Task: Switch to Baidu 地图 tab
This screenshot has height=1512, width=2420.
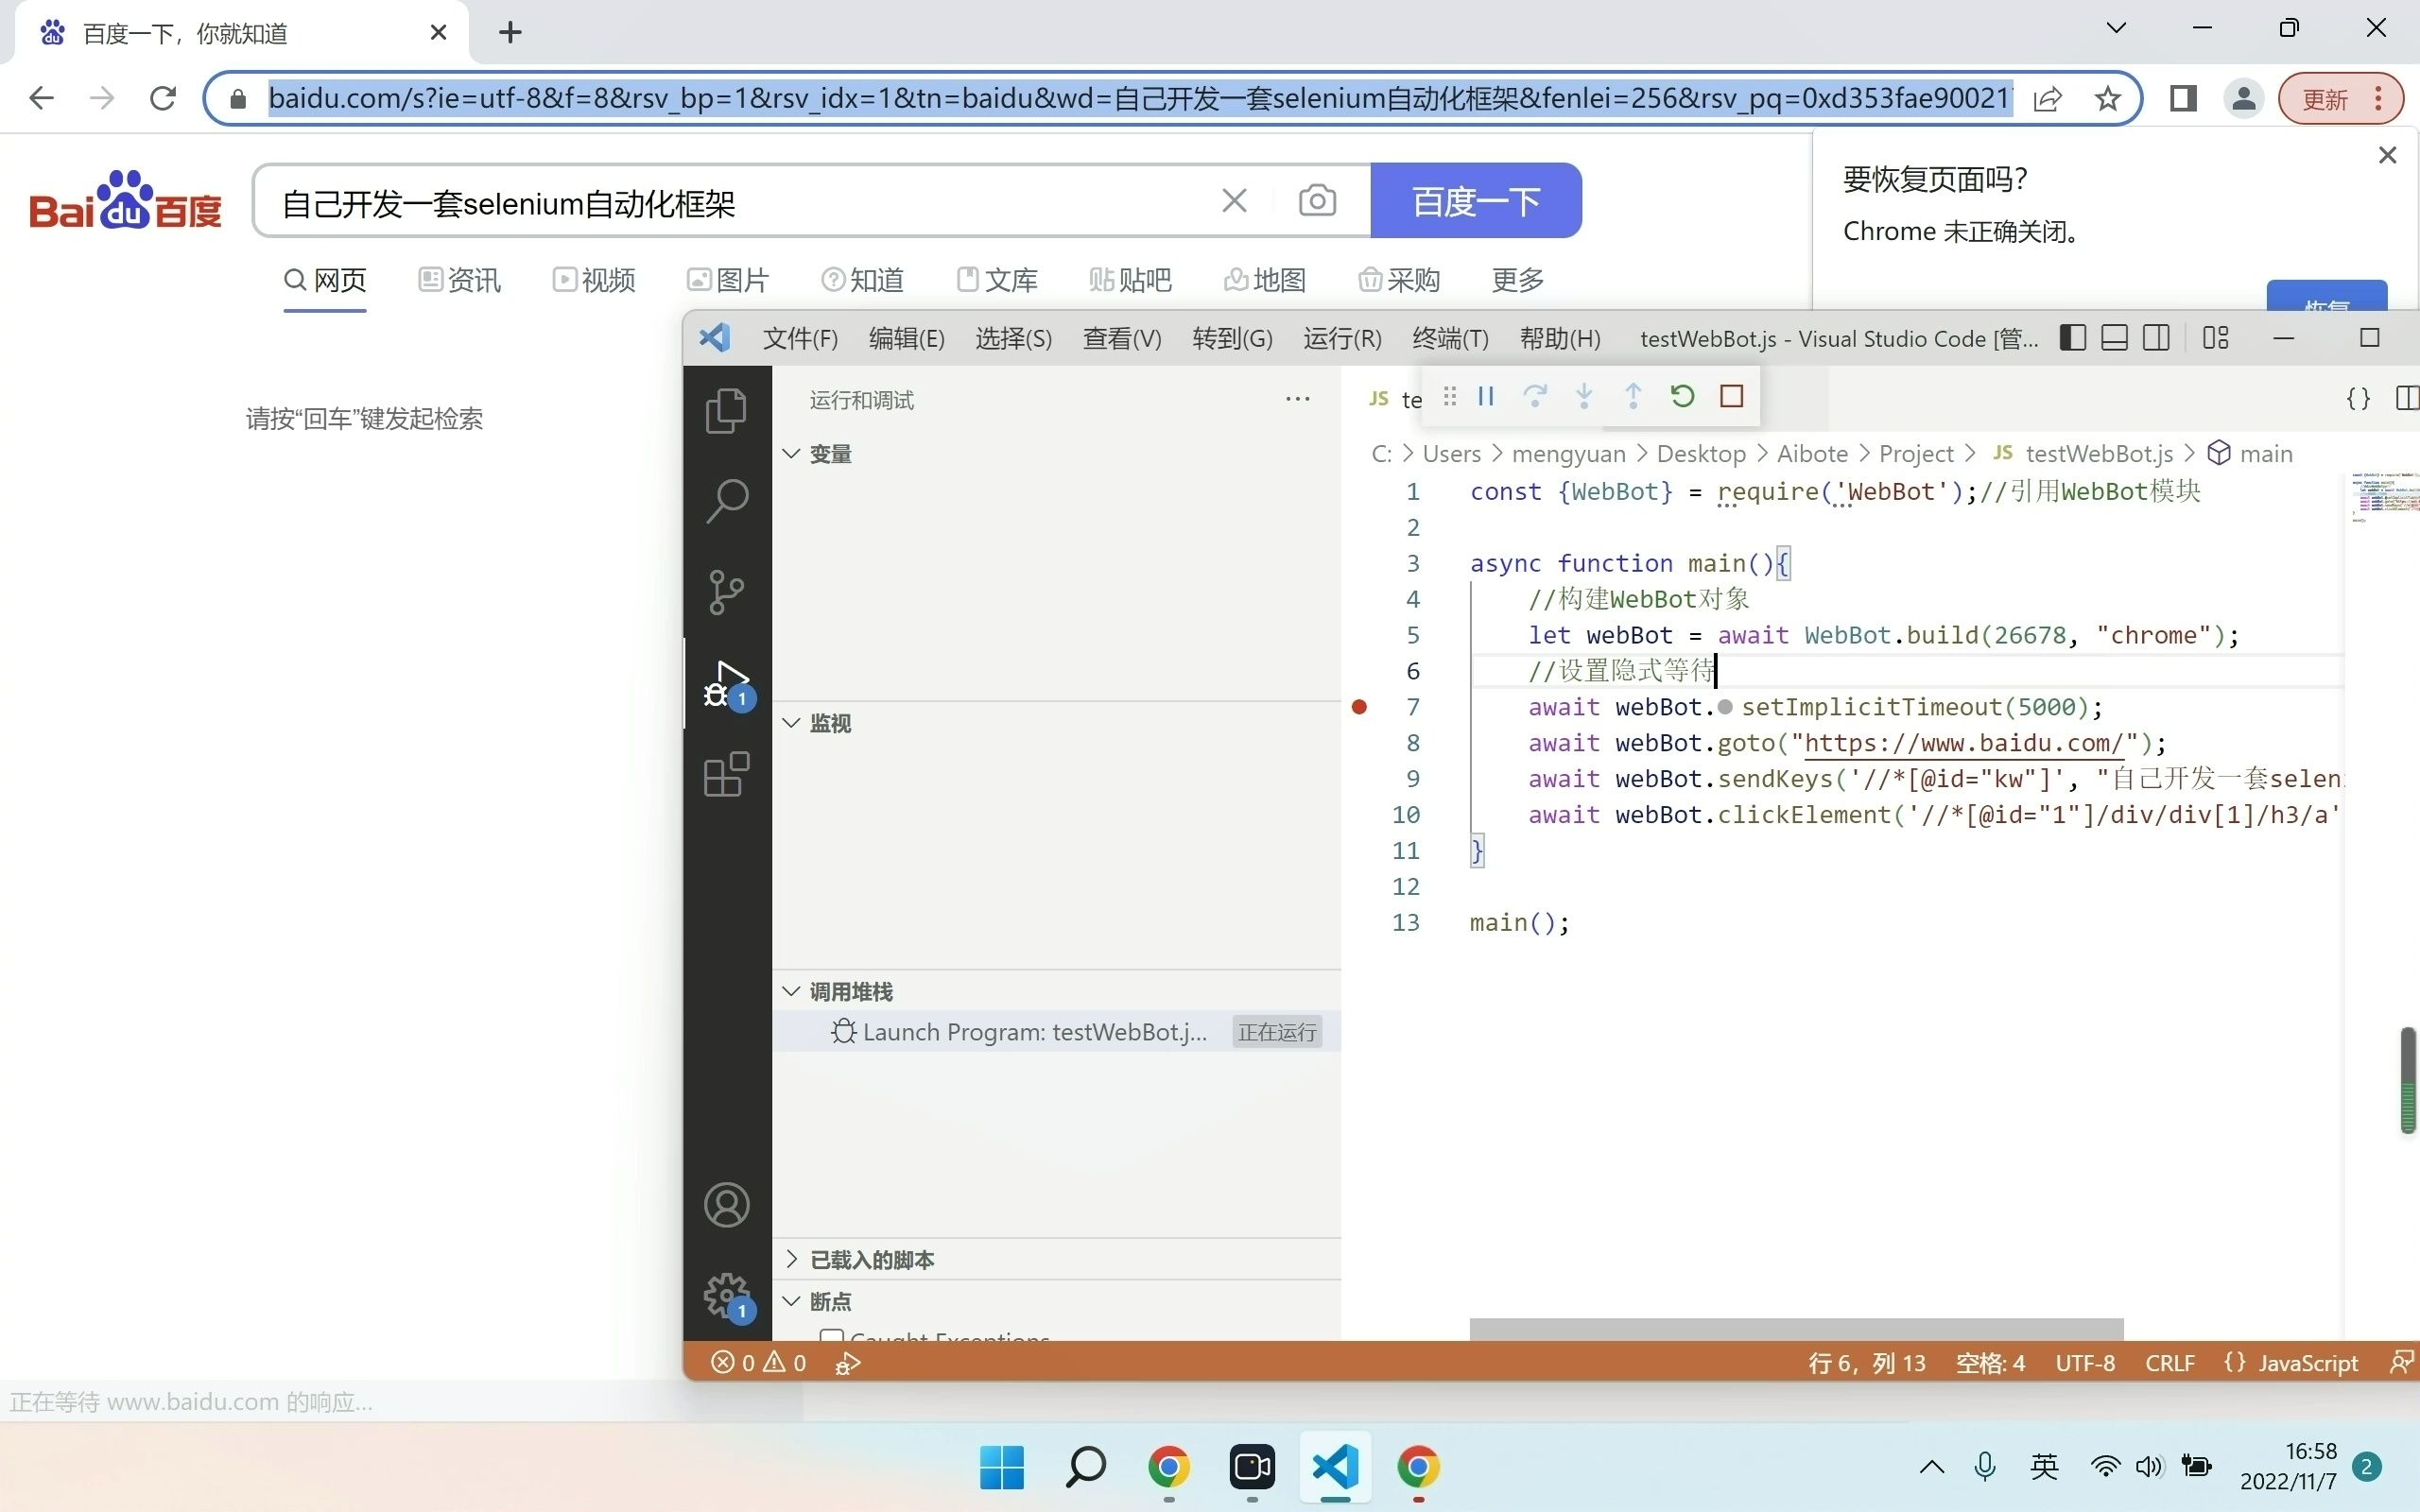Action: tap(1265, 280)
